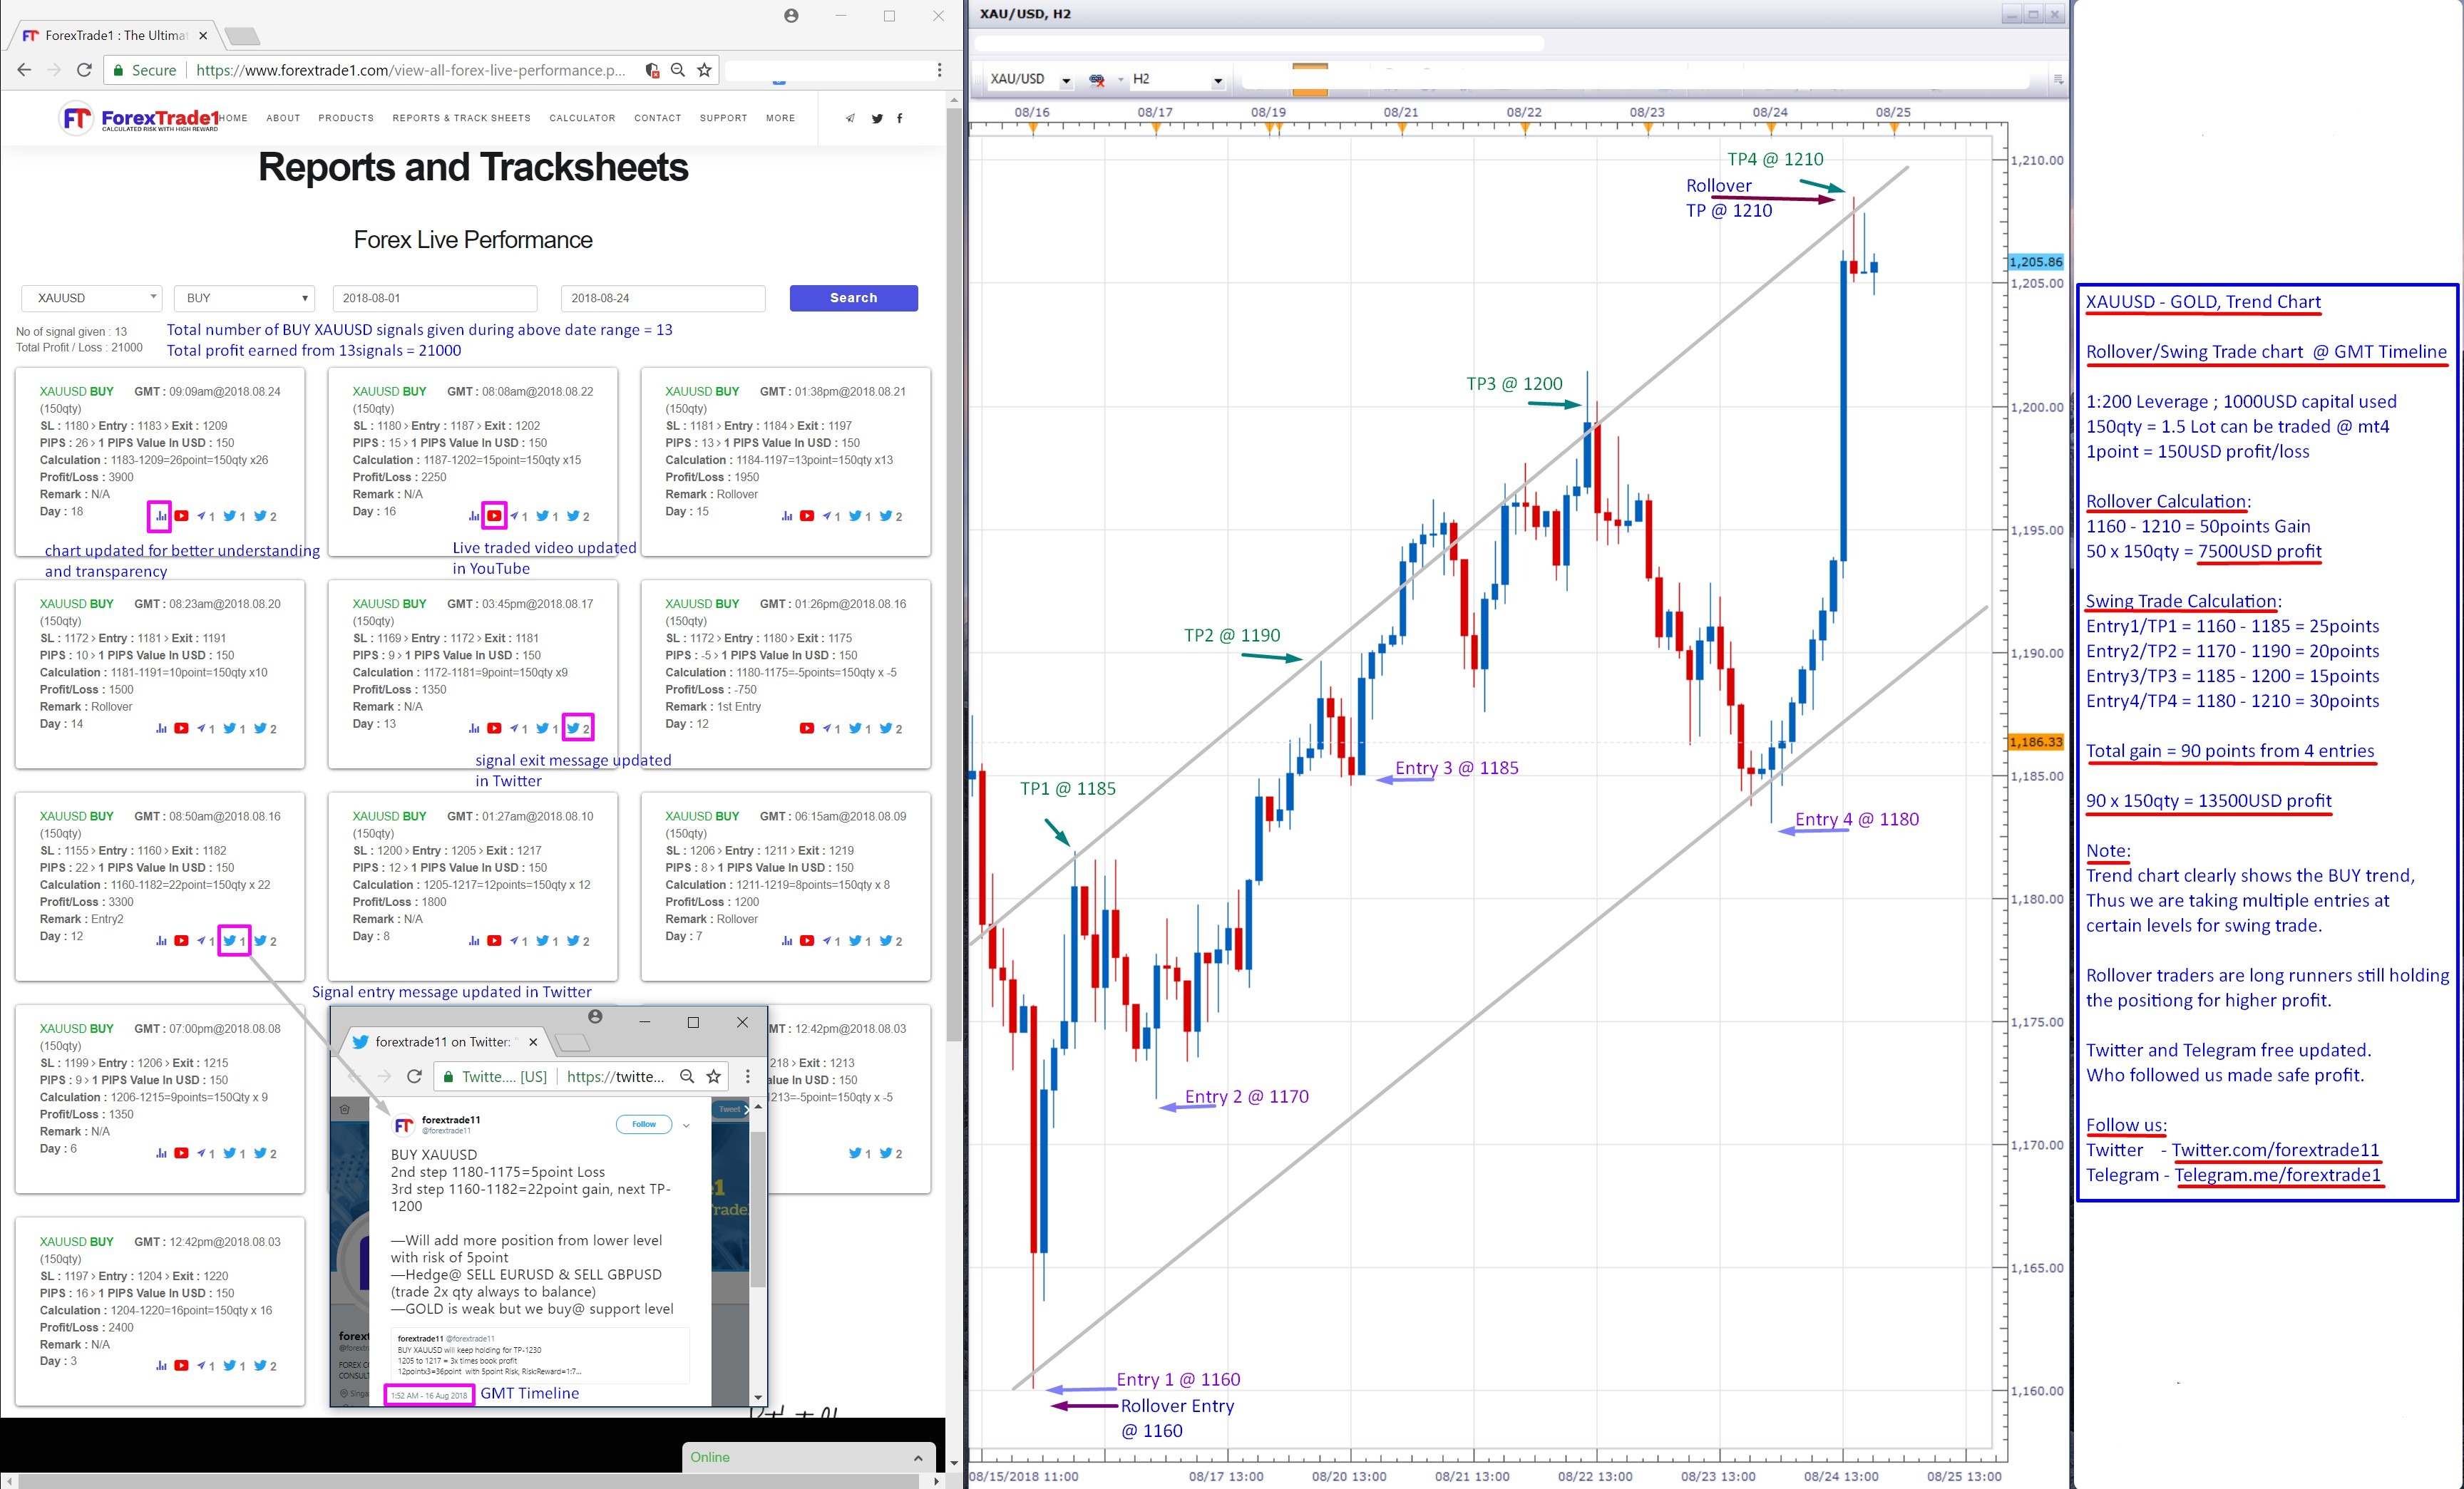Click the 1,205.86 current price marker
Screen dimensions: 2464x1489
click(2036, 262)
